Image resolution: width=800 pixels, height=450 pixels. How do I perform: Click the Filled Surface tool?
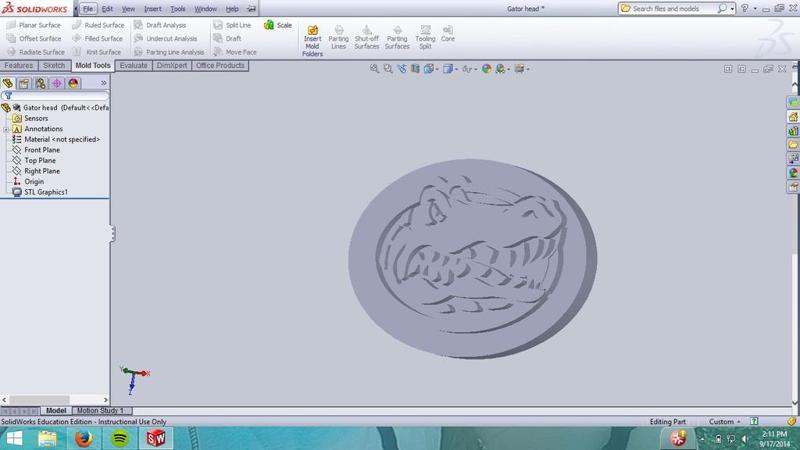97,39
